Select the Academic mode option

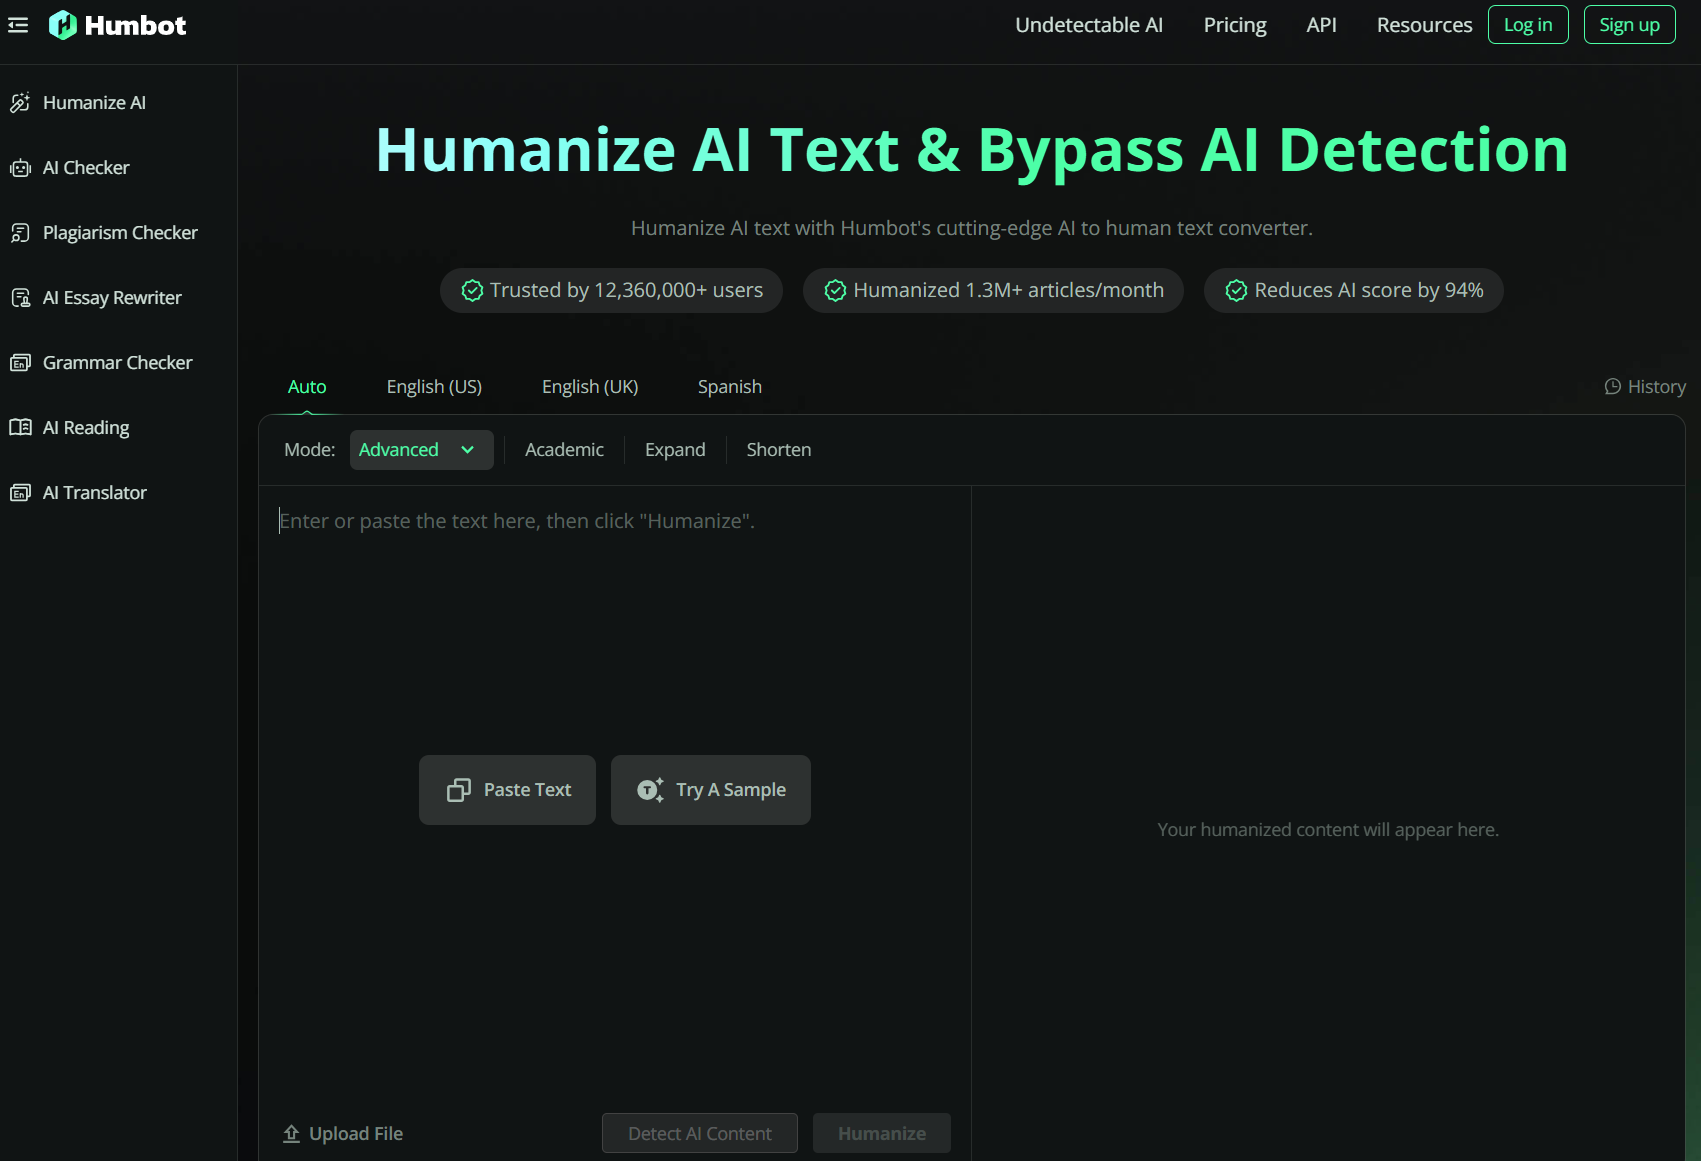pyautogui.click(x=564, y=450)
